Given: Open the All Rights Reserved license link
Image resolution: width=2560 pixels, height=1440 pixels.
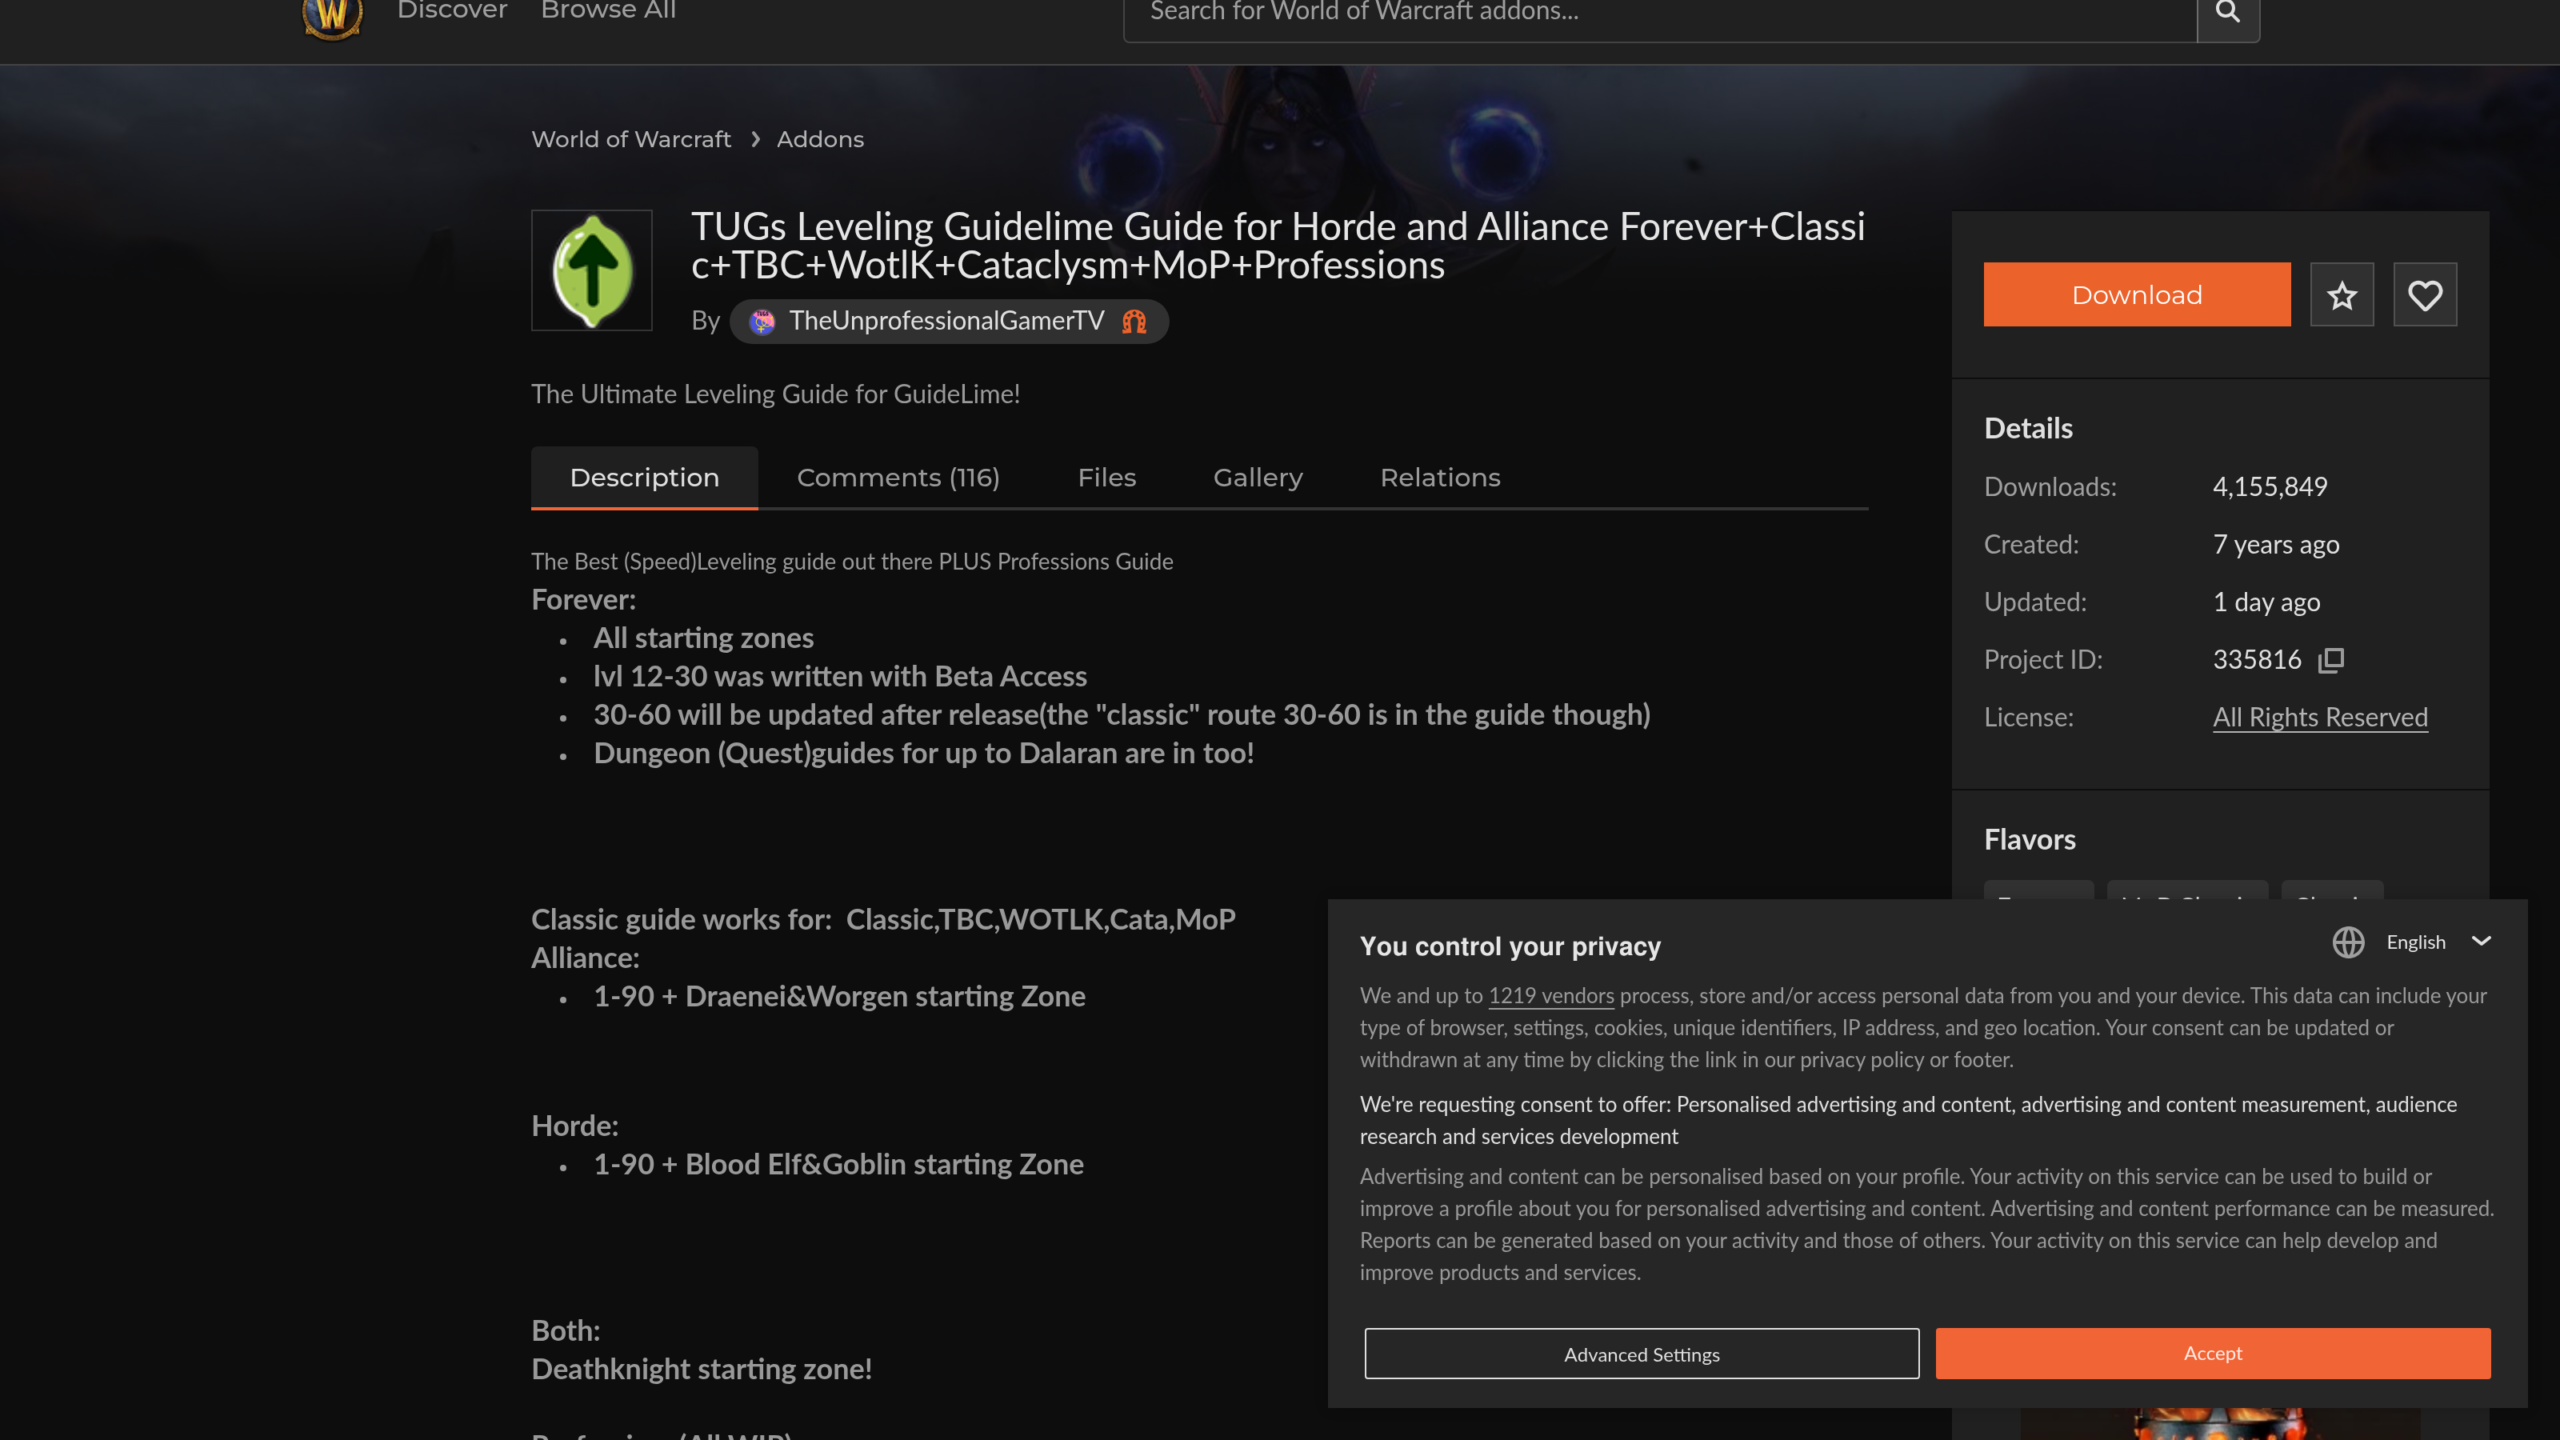Looking at the screenshot, I should 2320,717.
